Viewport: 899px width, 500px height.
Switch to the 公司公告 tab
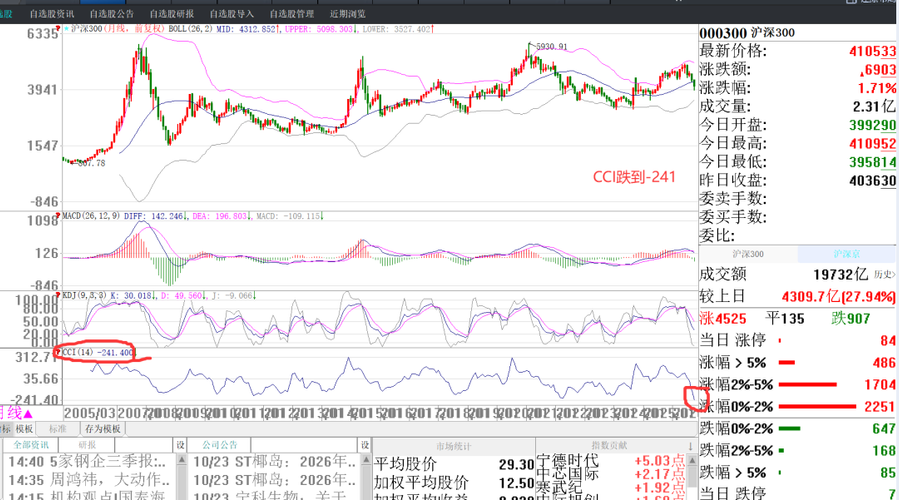tap(220, 445)
